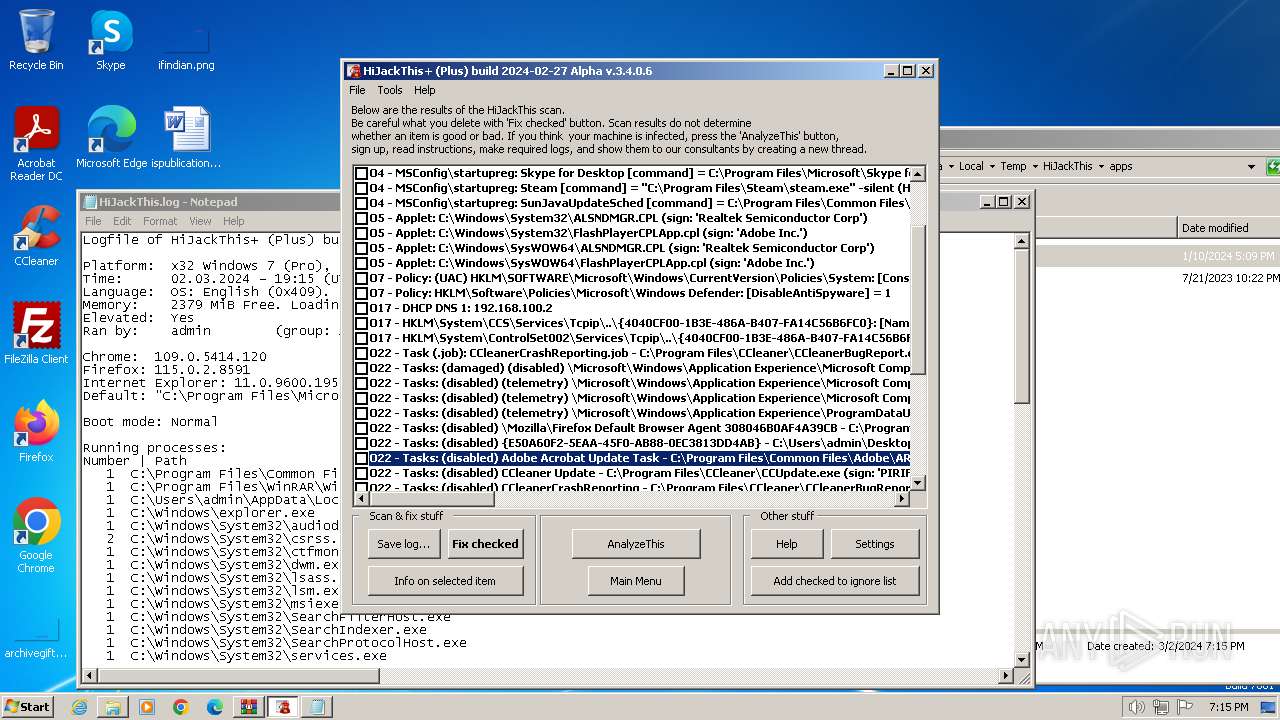Open the Recycle Bin desktop icon
Screen dimensions: 1280x720
pyautogui.click(x=36, y=40)
